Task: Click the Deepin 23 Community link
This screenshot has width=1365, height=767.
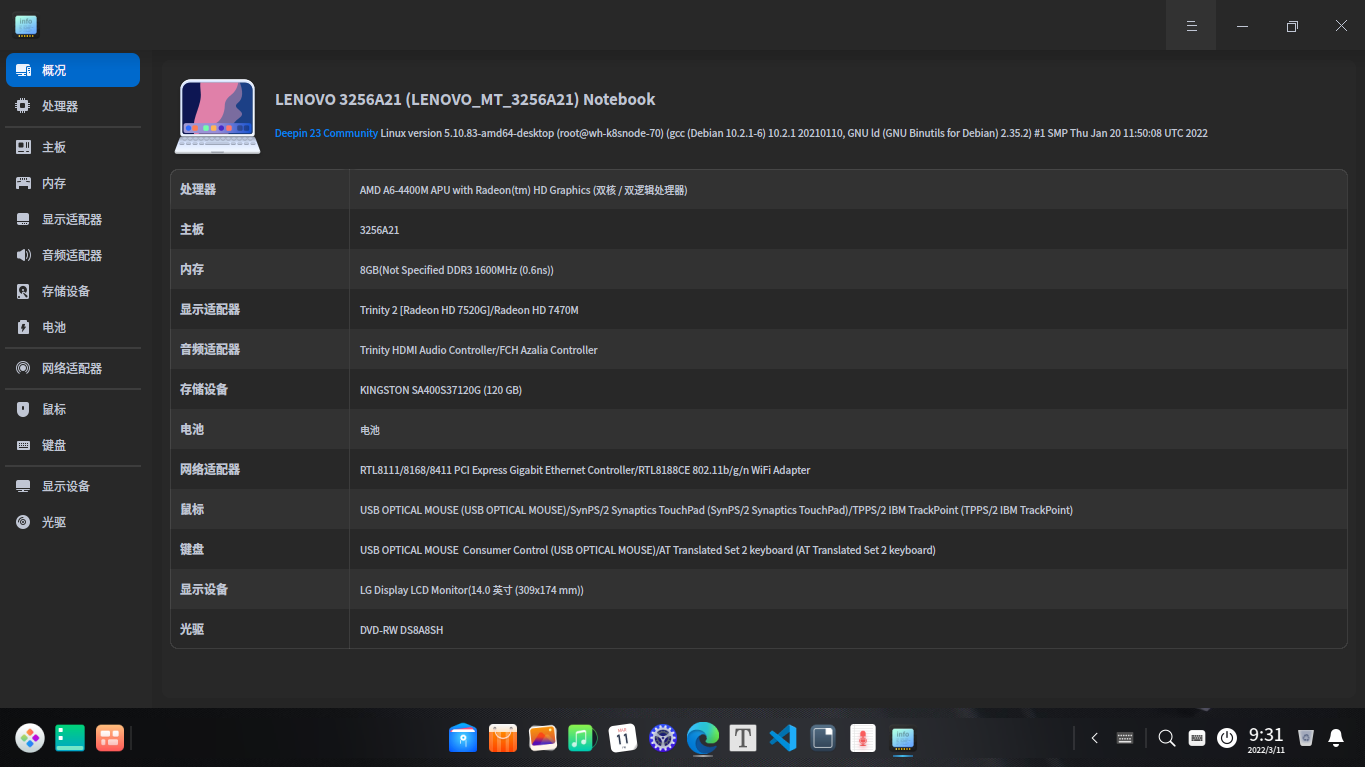Action: (x=326, y=133)
